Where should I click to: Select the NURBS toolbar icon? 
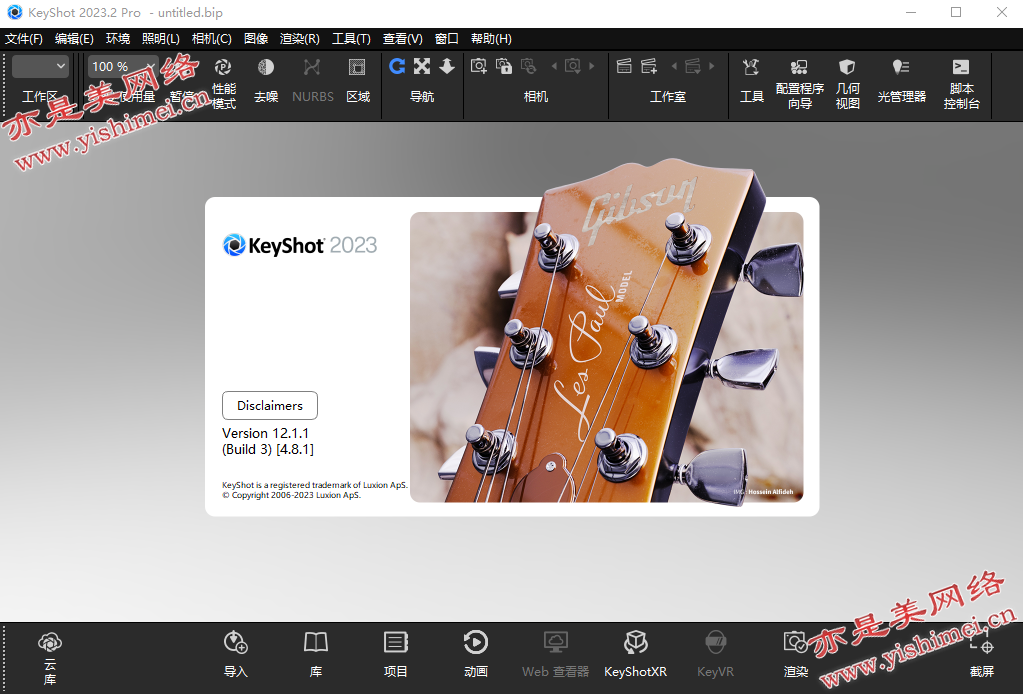312,67
